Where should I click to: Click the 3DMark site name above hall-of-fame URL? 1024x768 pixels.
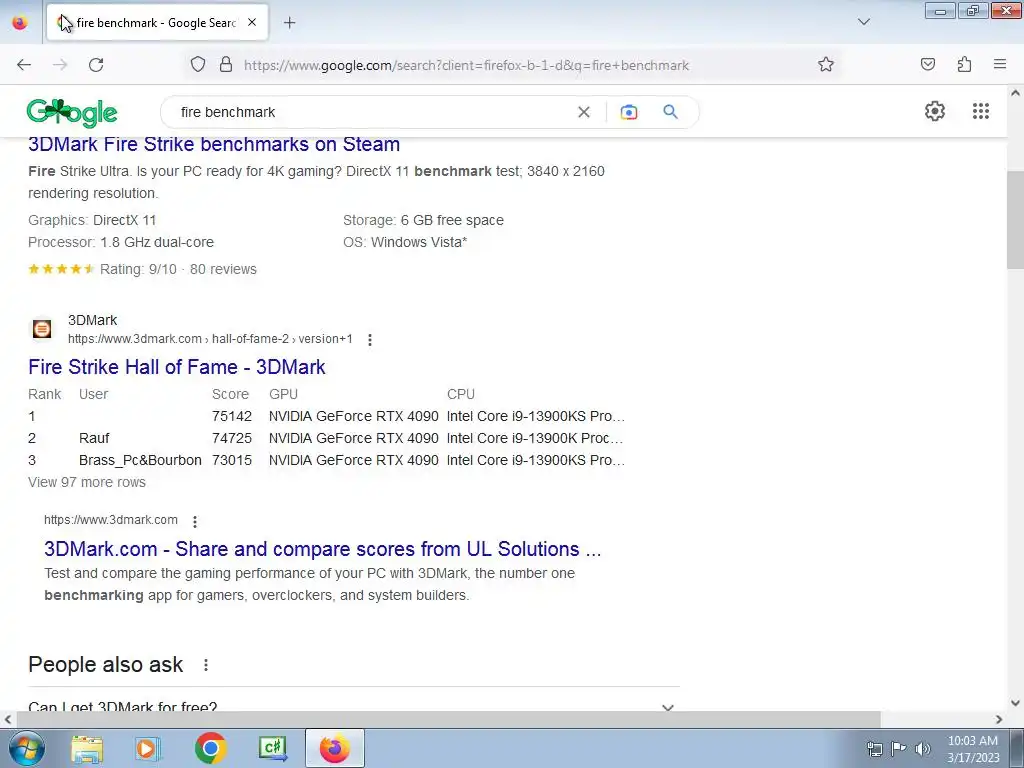tap(93, 321)
